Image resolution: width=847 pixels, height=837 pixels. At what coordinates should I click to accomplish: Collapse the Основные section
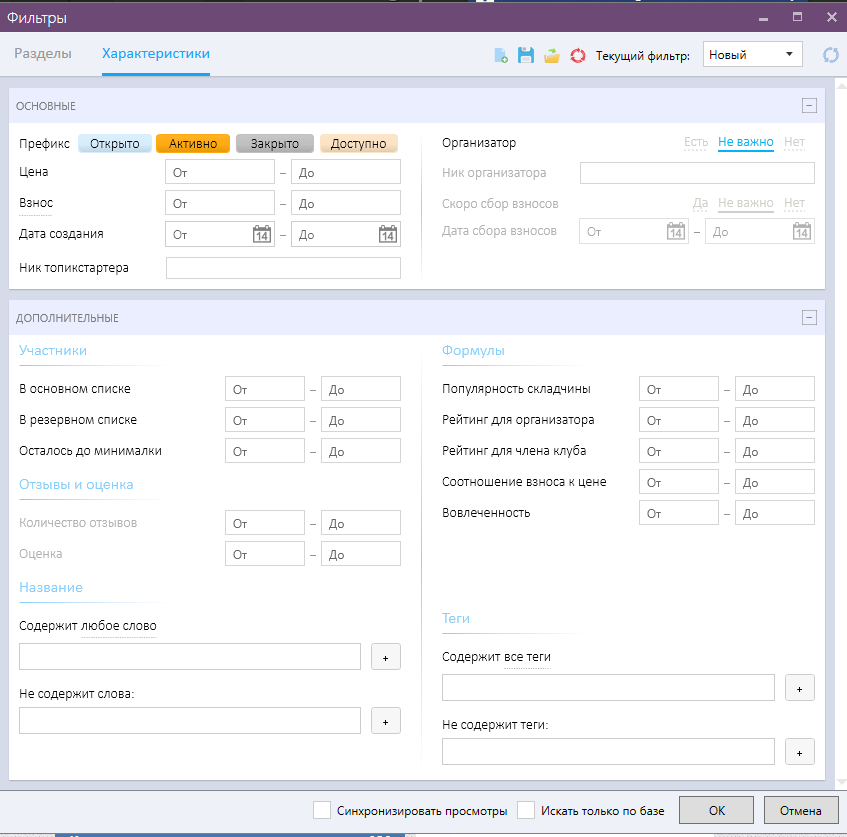pos(809,106)
